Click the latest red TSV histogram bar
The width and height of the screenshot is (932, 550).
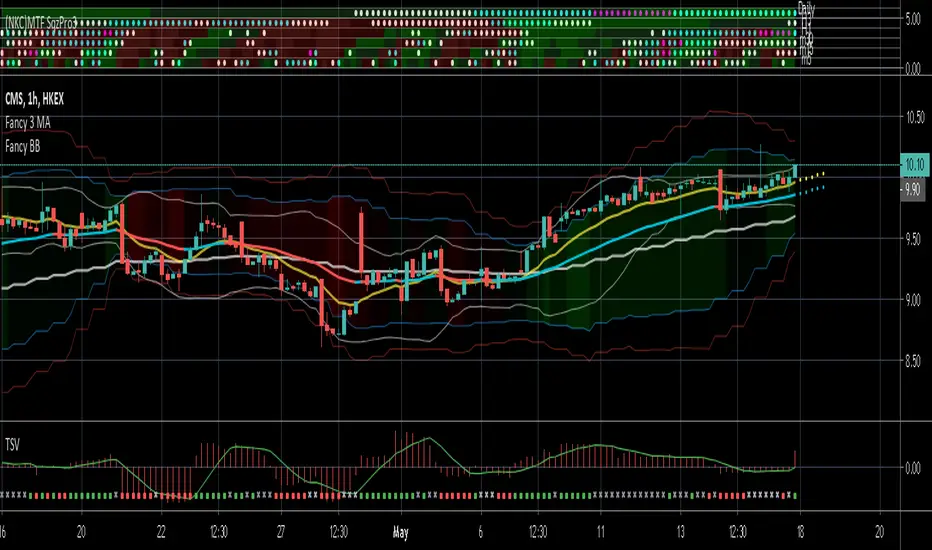796,457
